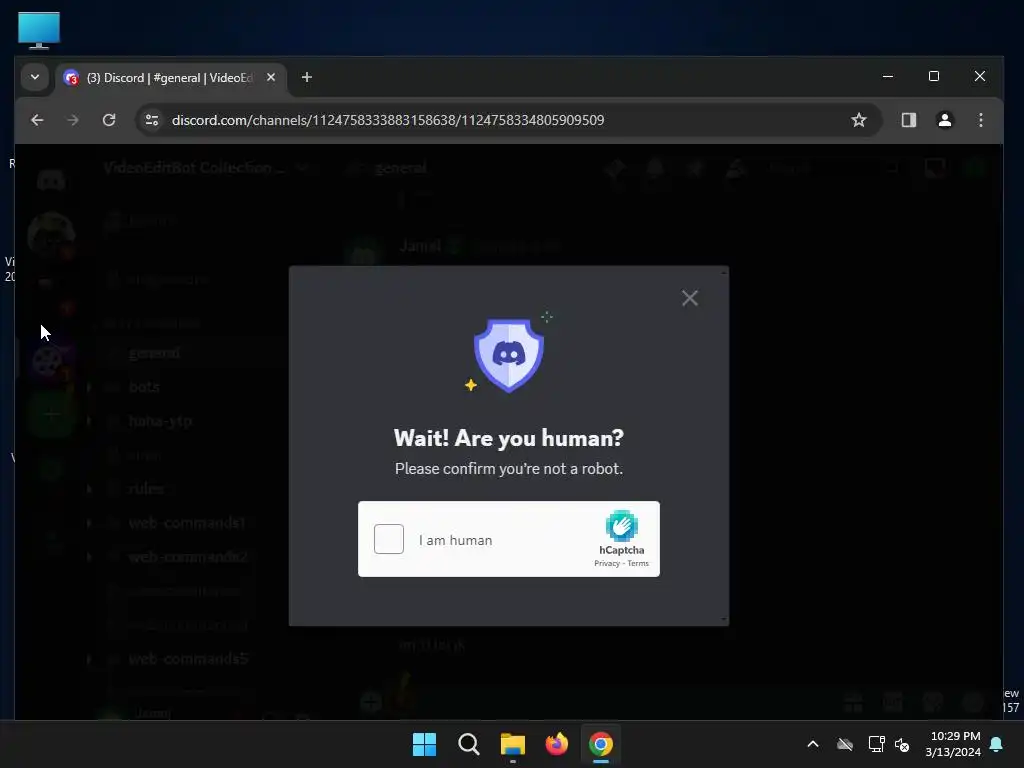
Task: Show hidden tray icons chevron
Action: tap(813, 744)
